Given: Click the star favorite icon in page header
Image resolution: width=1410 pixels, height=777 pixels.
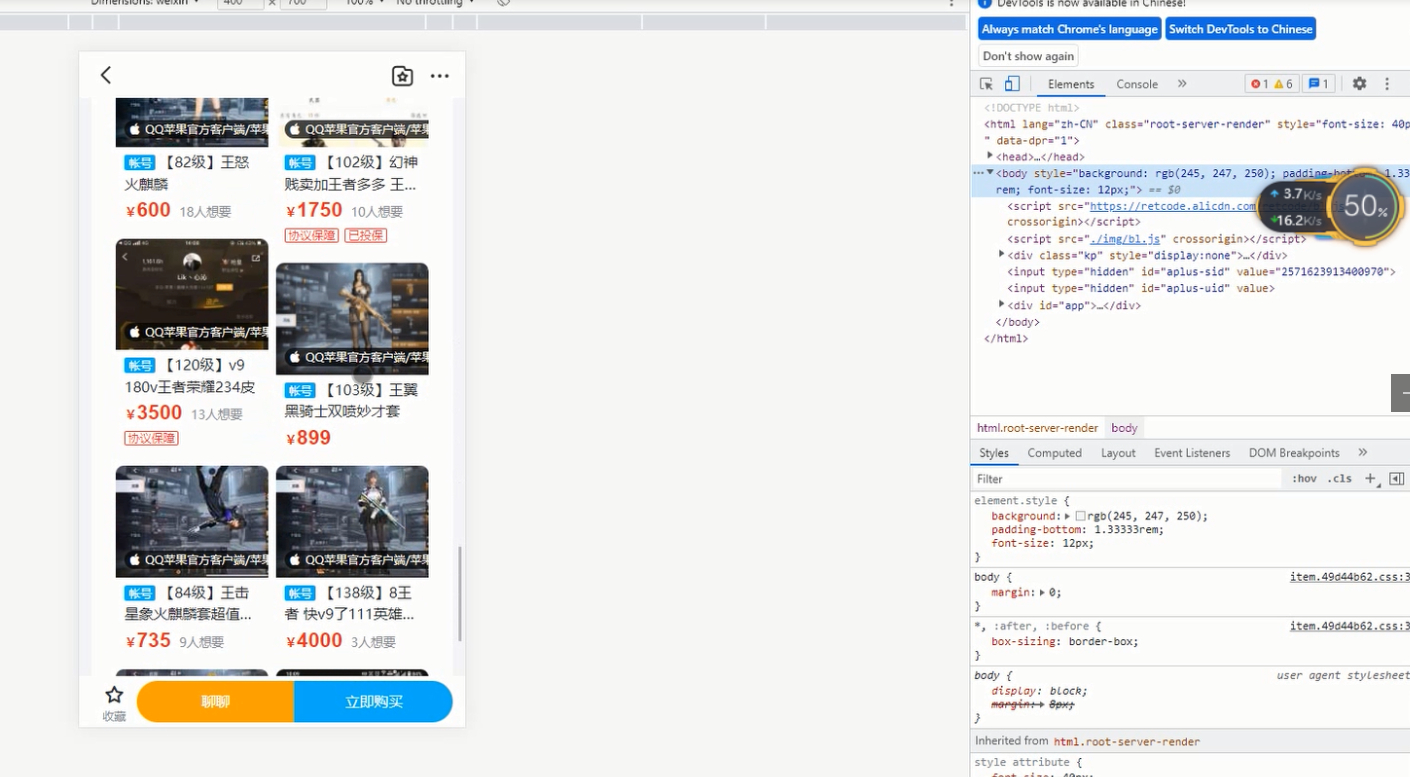Looking at the screenshot, I should pos(402,76).
